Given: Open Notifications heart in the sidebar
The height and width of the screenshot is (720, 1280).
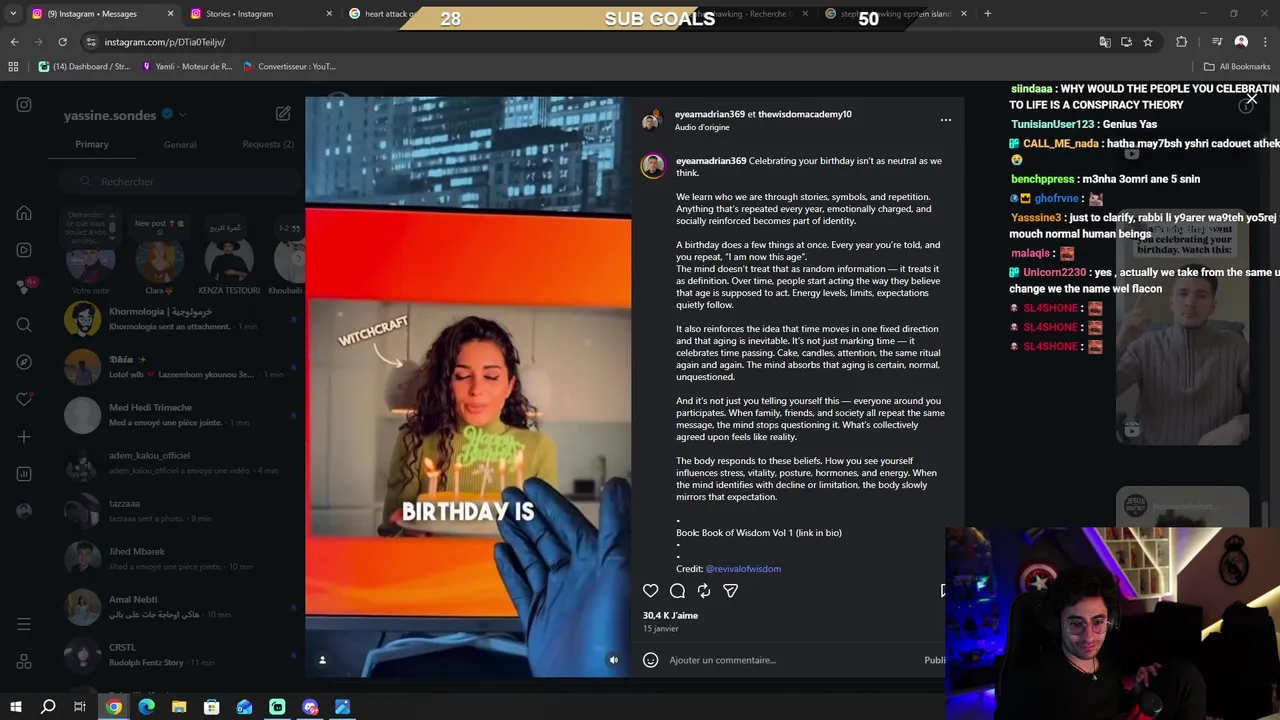Looking at the screenshot, I should click(x=24, y=399).
